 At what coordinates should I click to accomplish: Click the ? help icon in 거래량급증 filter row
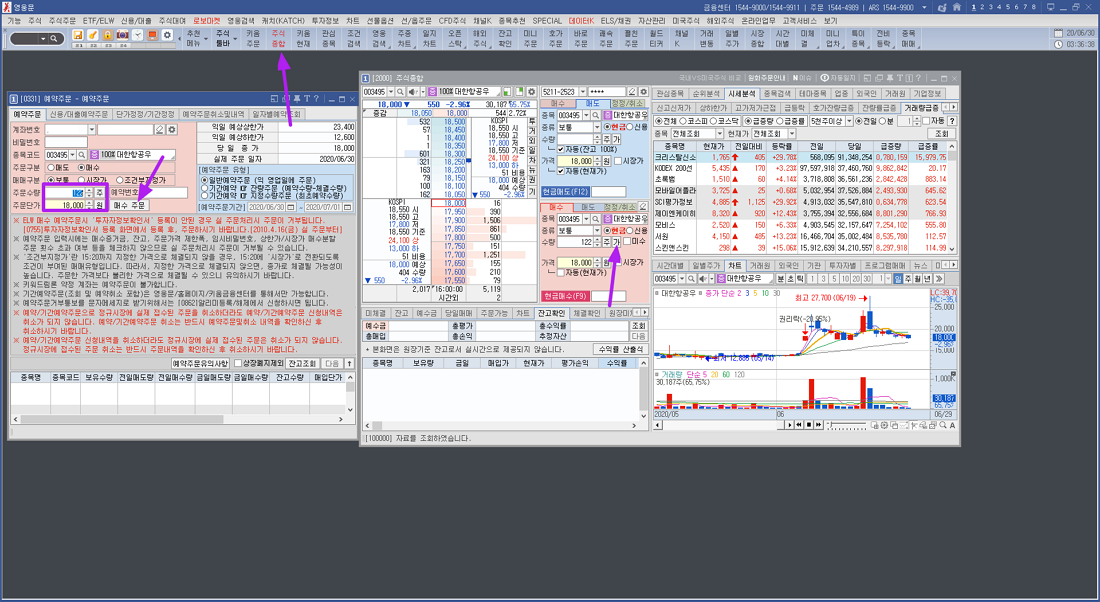click(952, 121)
